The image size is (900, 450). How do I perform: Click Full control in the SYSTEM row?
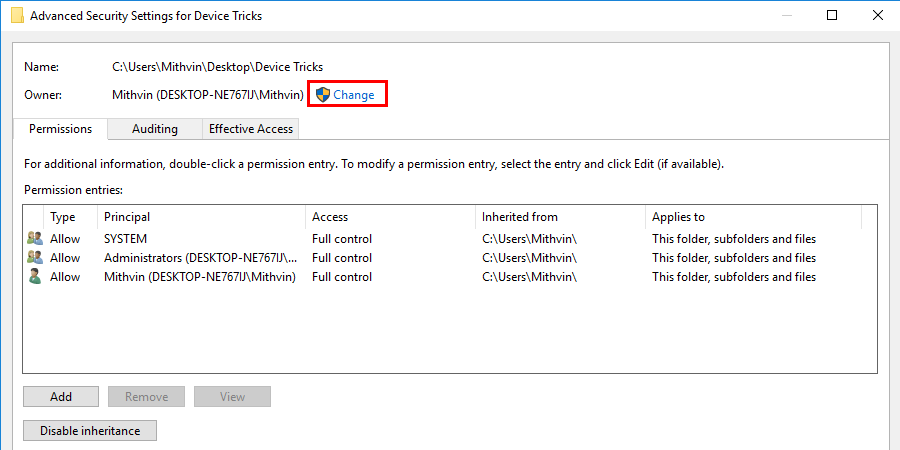(x=342, y=239)
